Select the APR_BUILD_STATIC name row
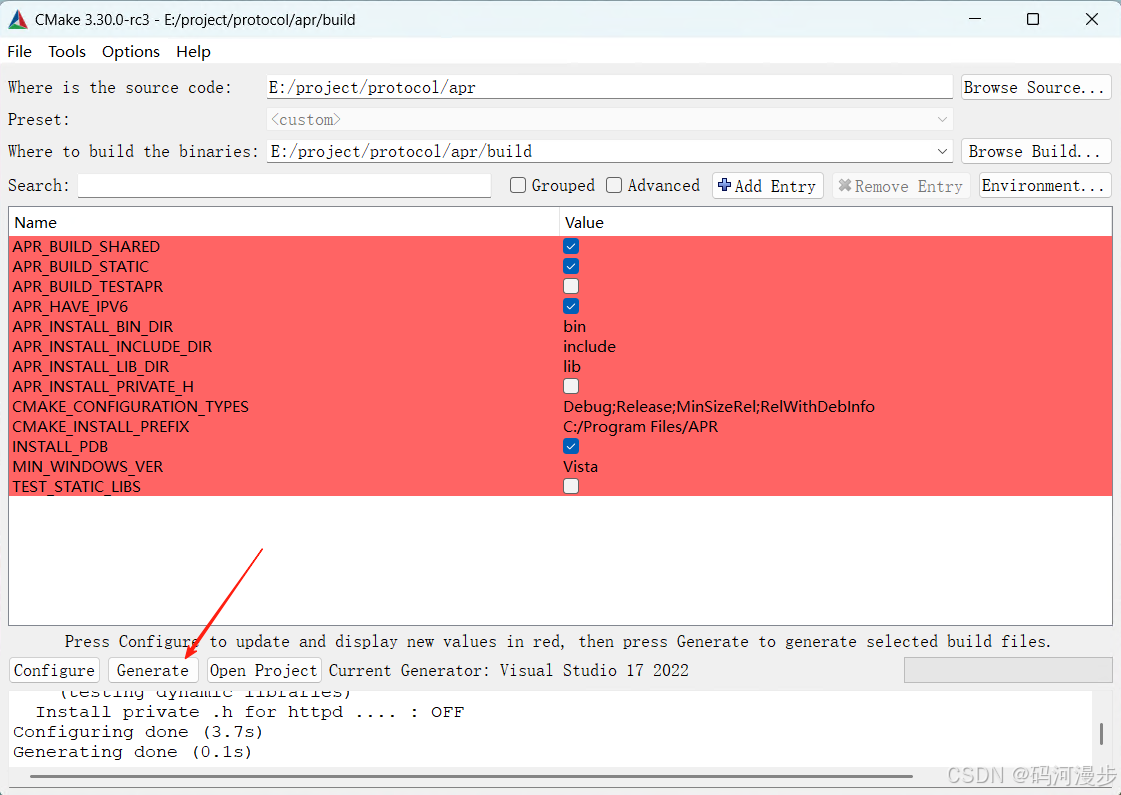 click(80, 267)
